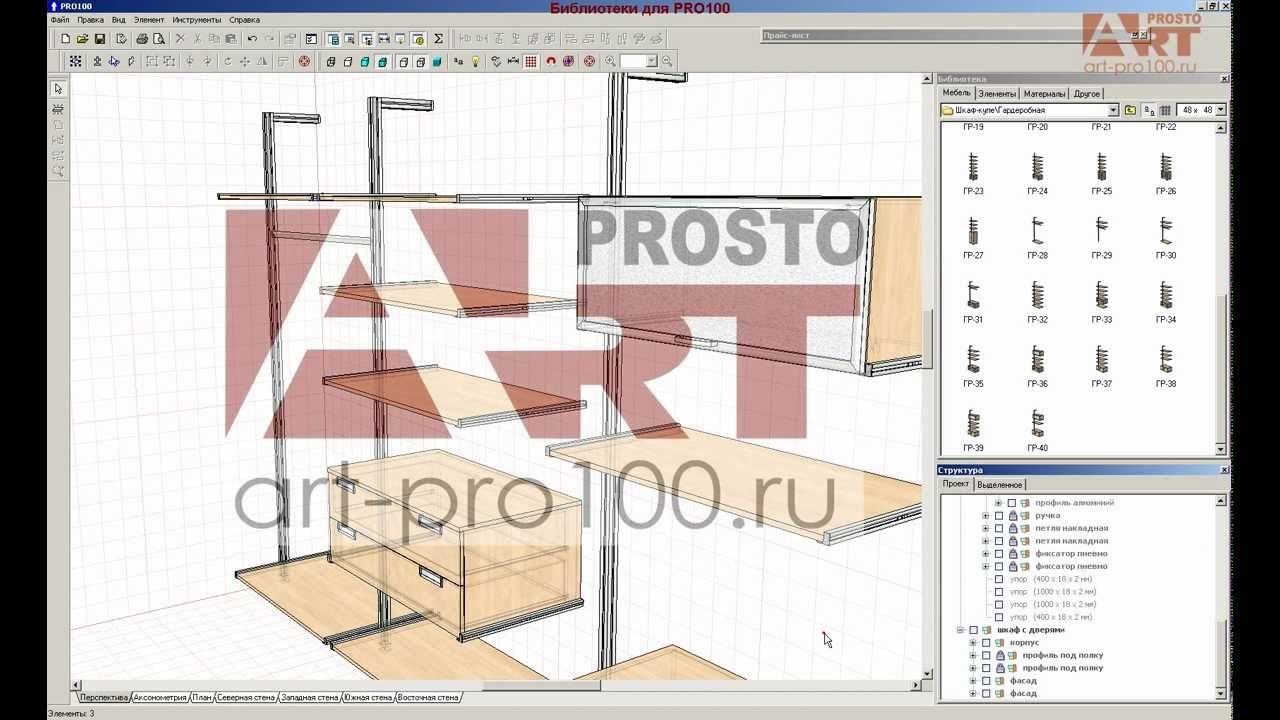The width and height of the screenshot is (1280, 720).
Task: Toggle Textures display mode icon
Action: (383, 61)
